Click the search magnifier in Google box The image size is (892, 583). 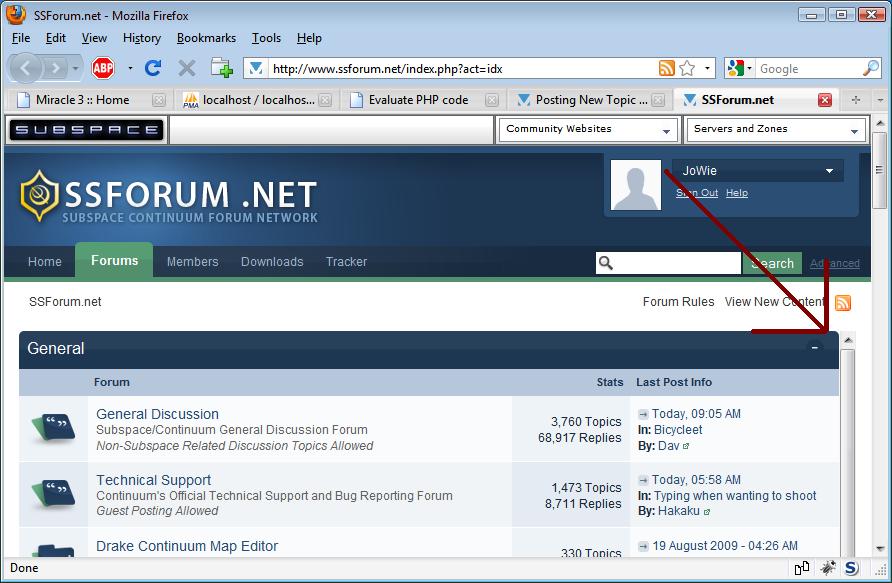click(x=871, y=68)
